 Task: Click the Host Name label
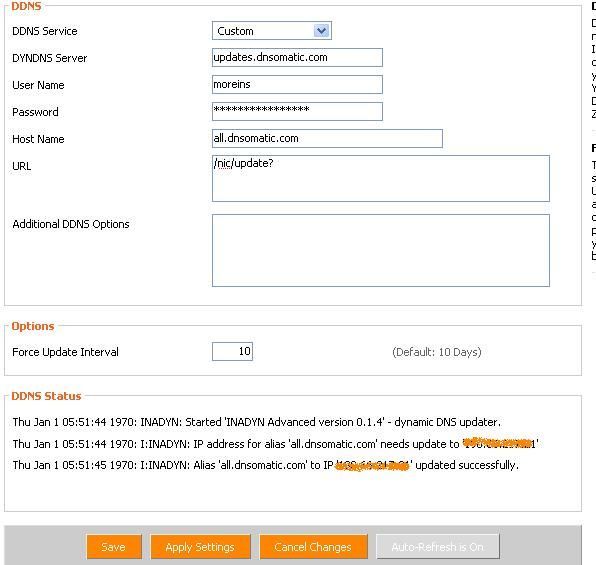click(x=38, y=139)
